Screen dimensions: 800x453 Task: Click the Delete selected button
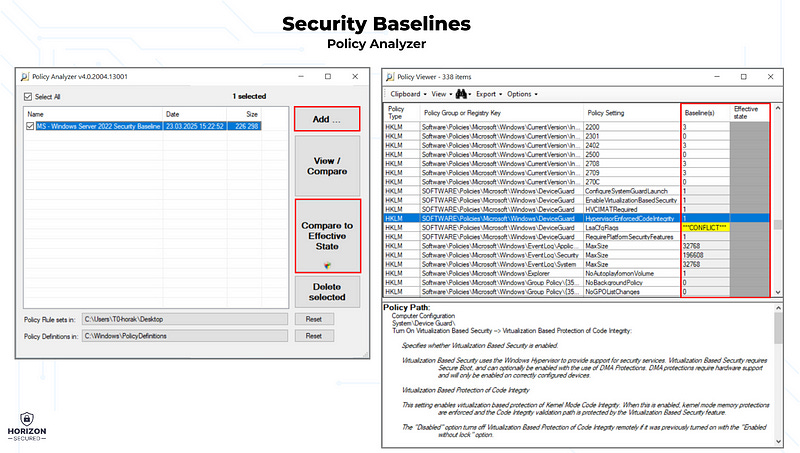pyautogui.click(x=327, y=292)
